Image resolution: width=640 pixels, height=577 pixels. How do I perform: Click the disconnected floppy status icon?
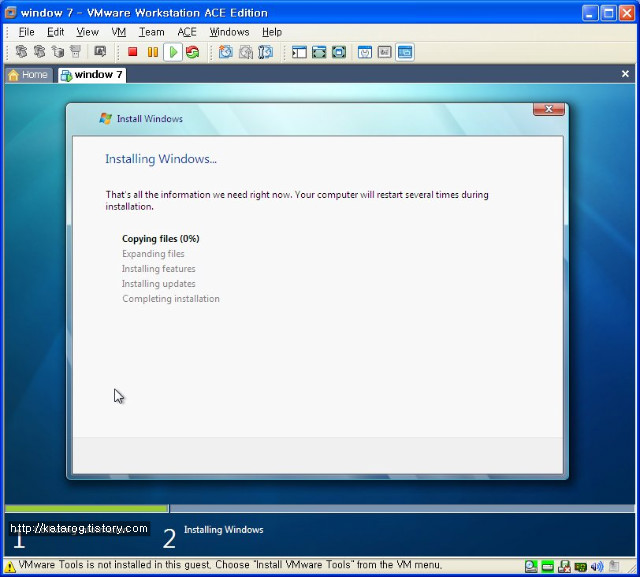[564, 566]
